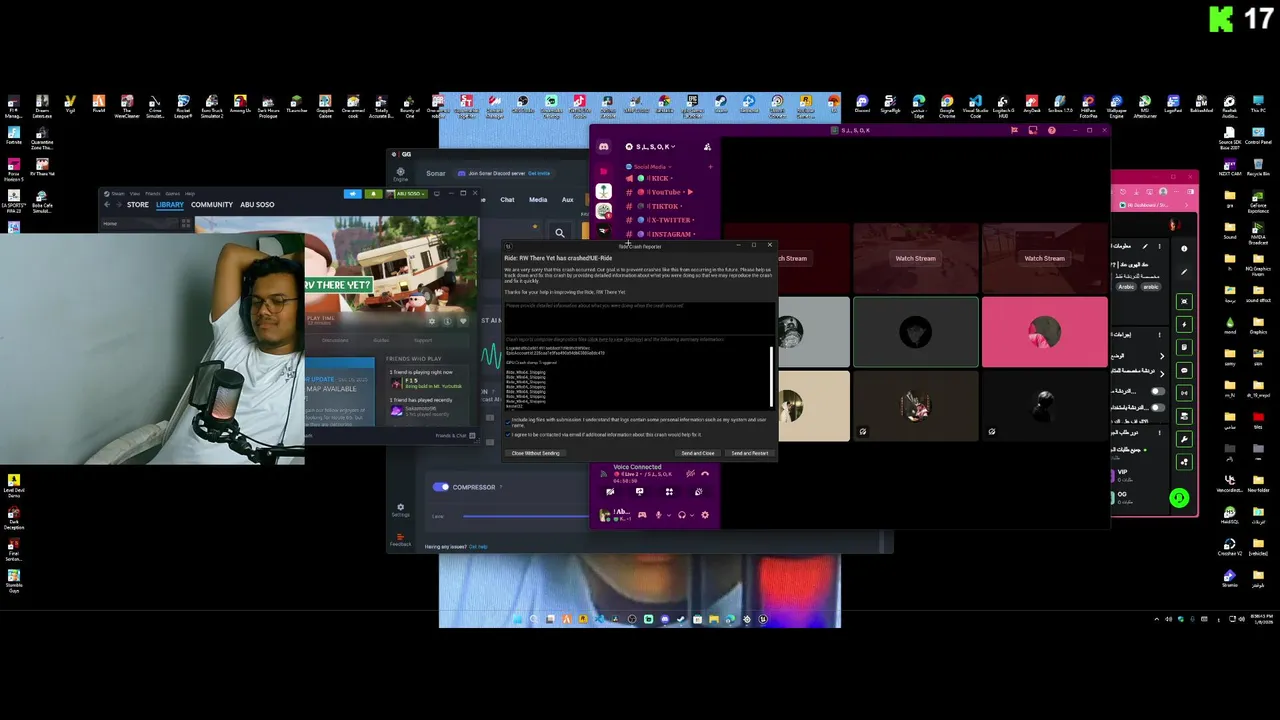
Task: Click crash description text field
Action: coord(639,317)
